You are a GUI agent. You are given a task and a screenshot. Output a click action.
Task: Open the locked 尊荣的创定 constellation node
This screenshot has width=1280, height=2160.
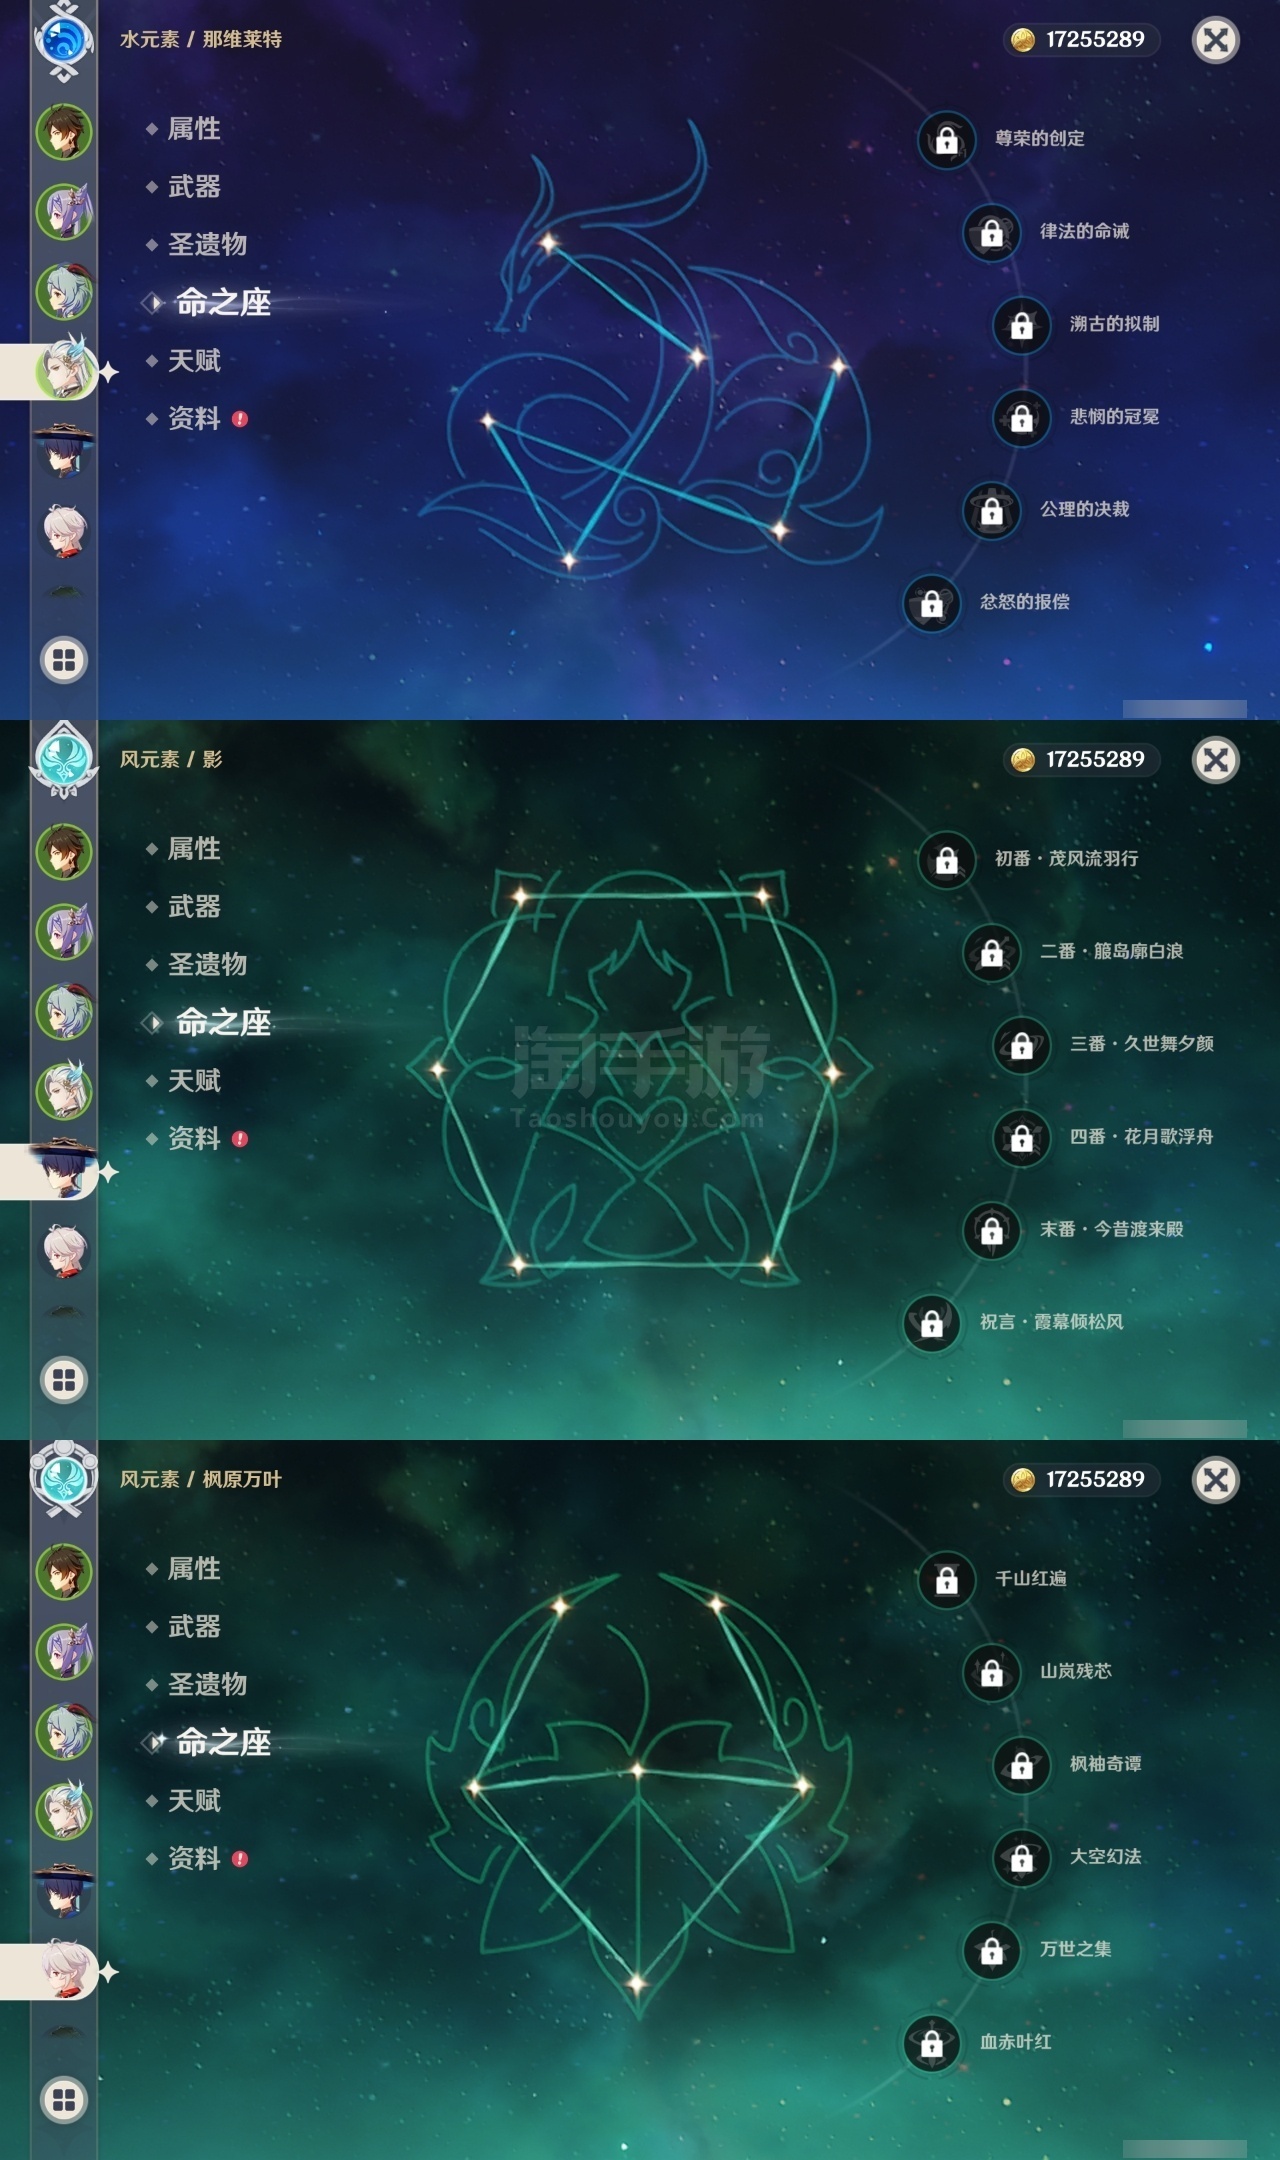click(x=946, y=140)
